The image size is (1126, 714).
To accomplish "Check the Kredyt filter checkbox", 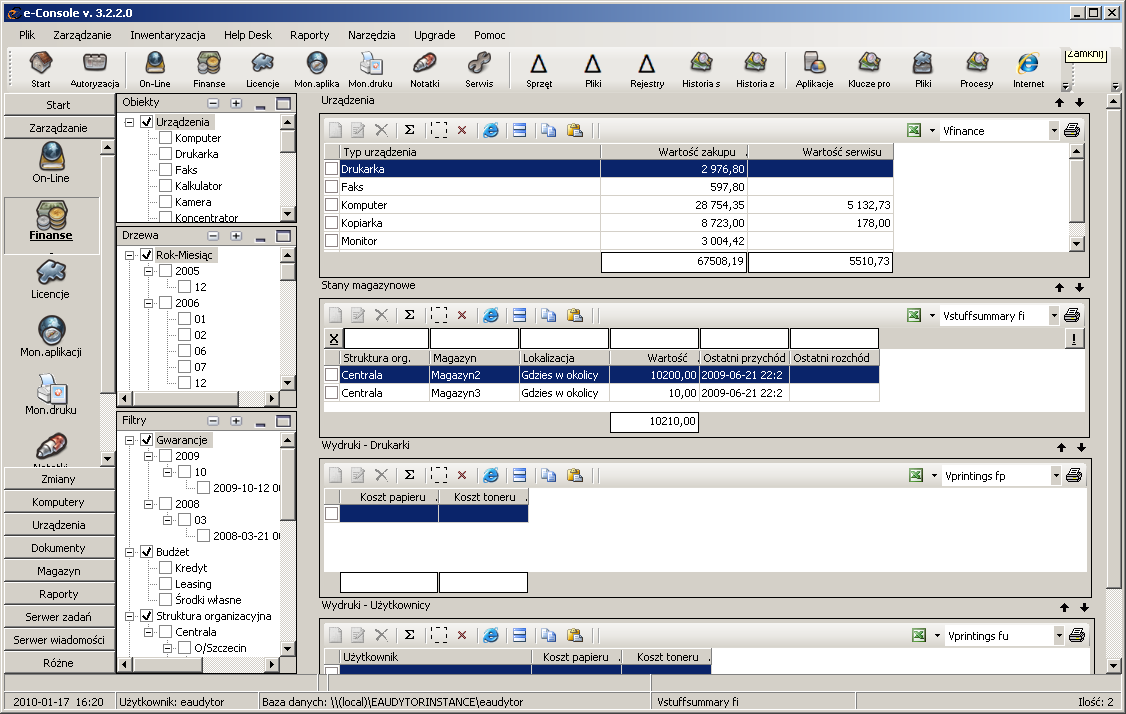I will [x=165, y=567].
